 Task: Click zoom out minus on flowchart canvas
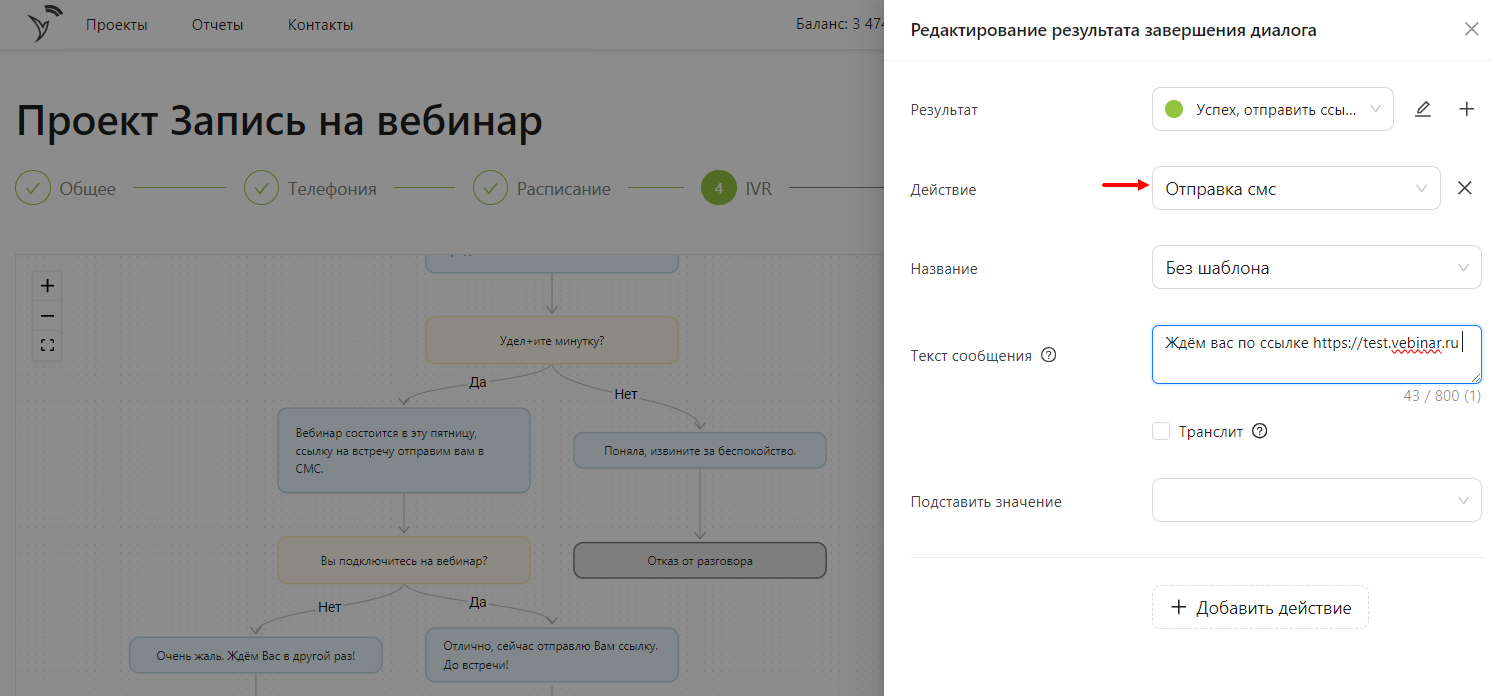pos(47,316)
